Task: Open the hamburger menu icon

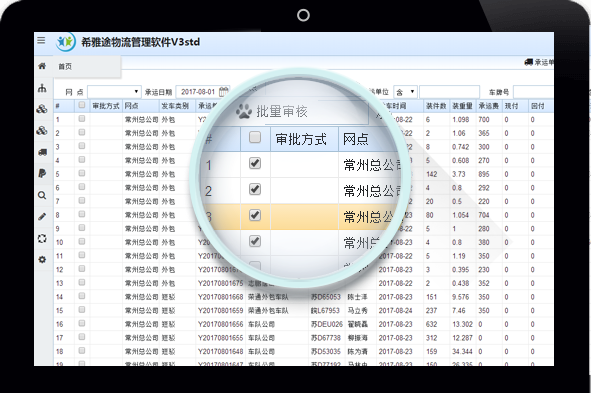Action: click(41, 40)
